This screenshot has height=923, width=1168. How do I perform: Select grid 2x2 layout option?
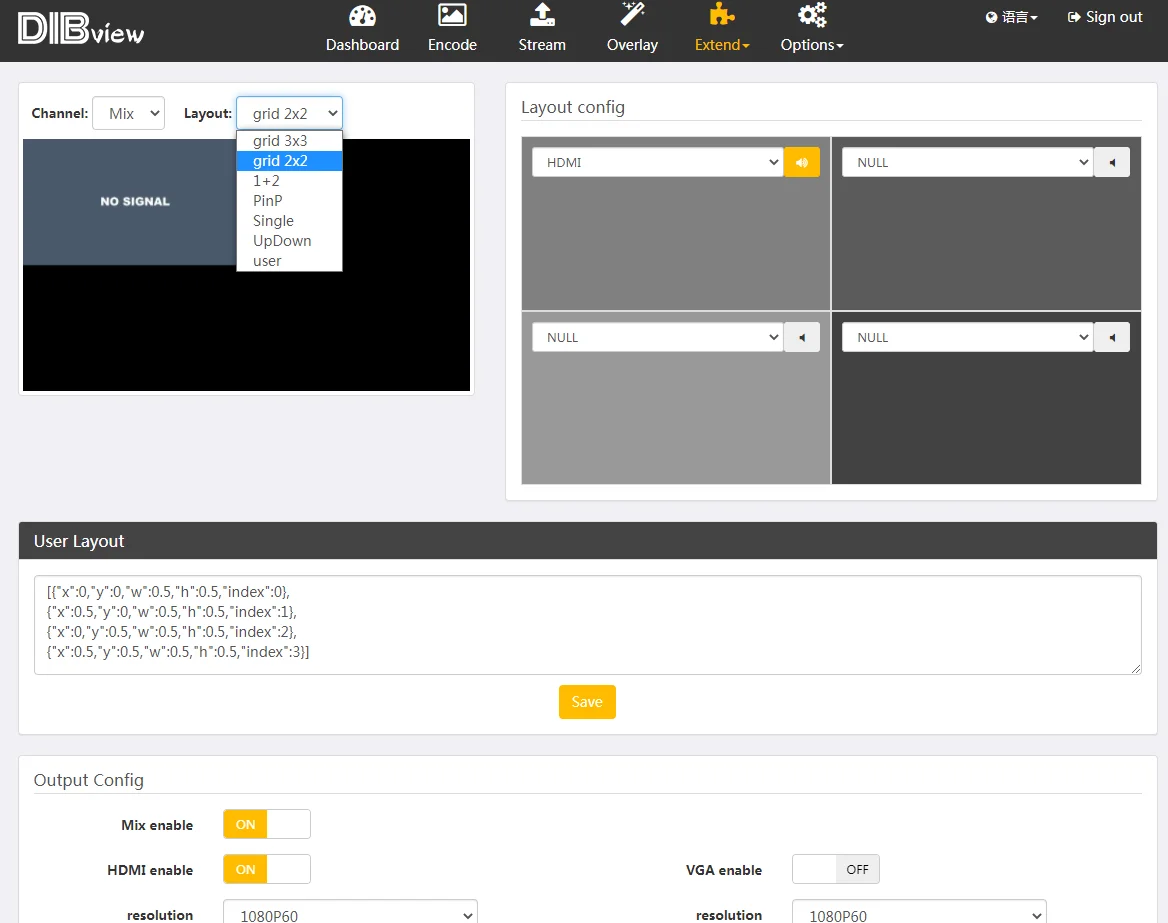289,161
